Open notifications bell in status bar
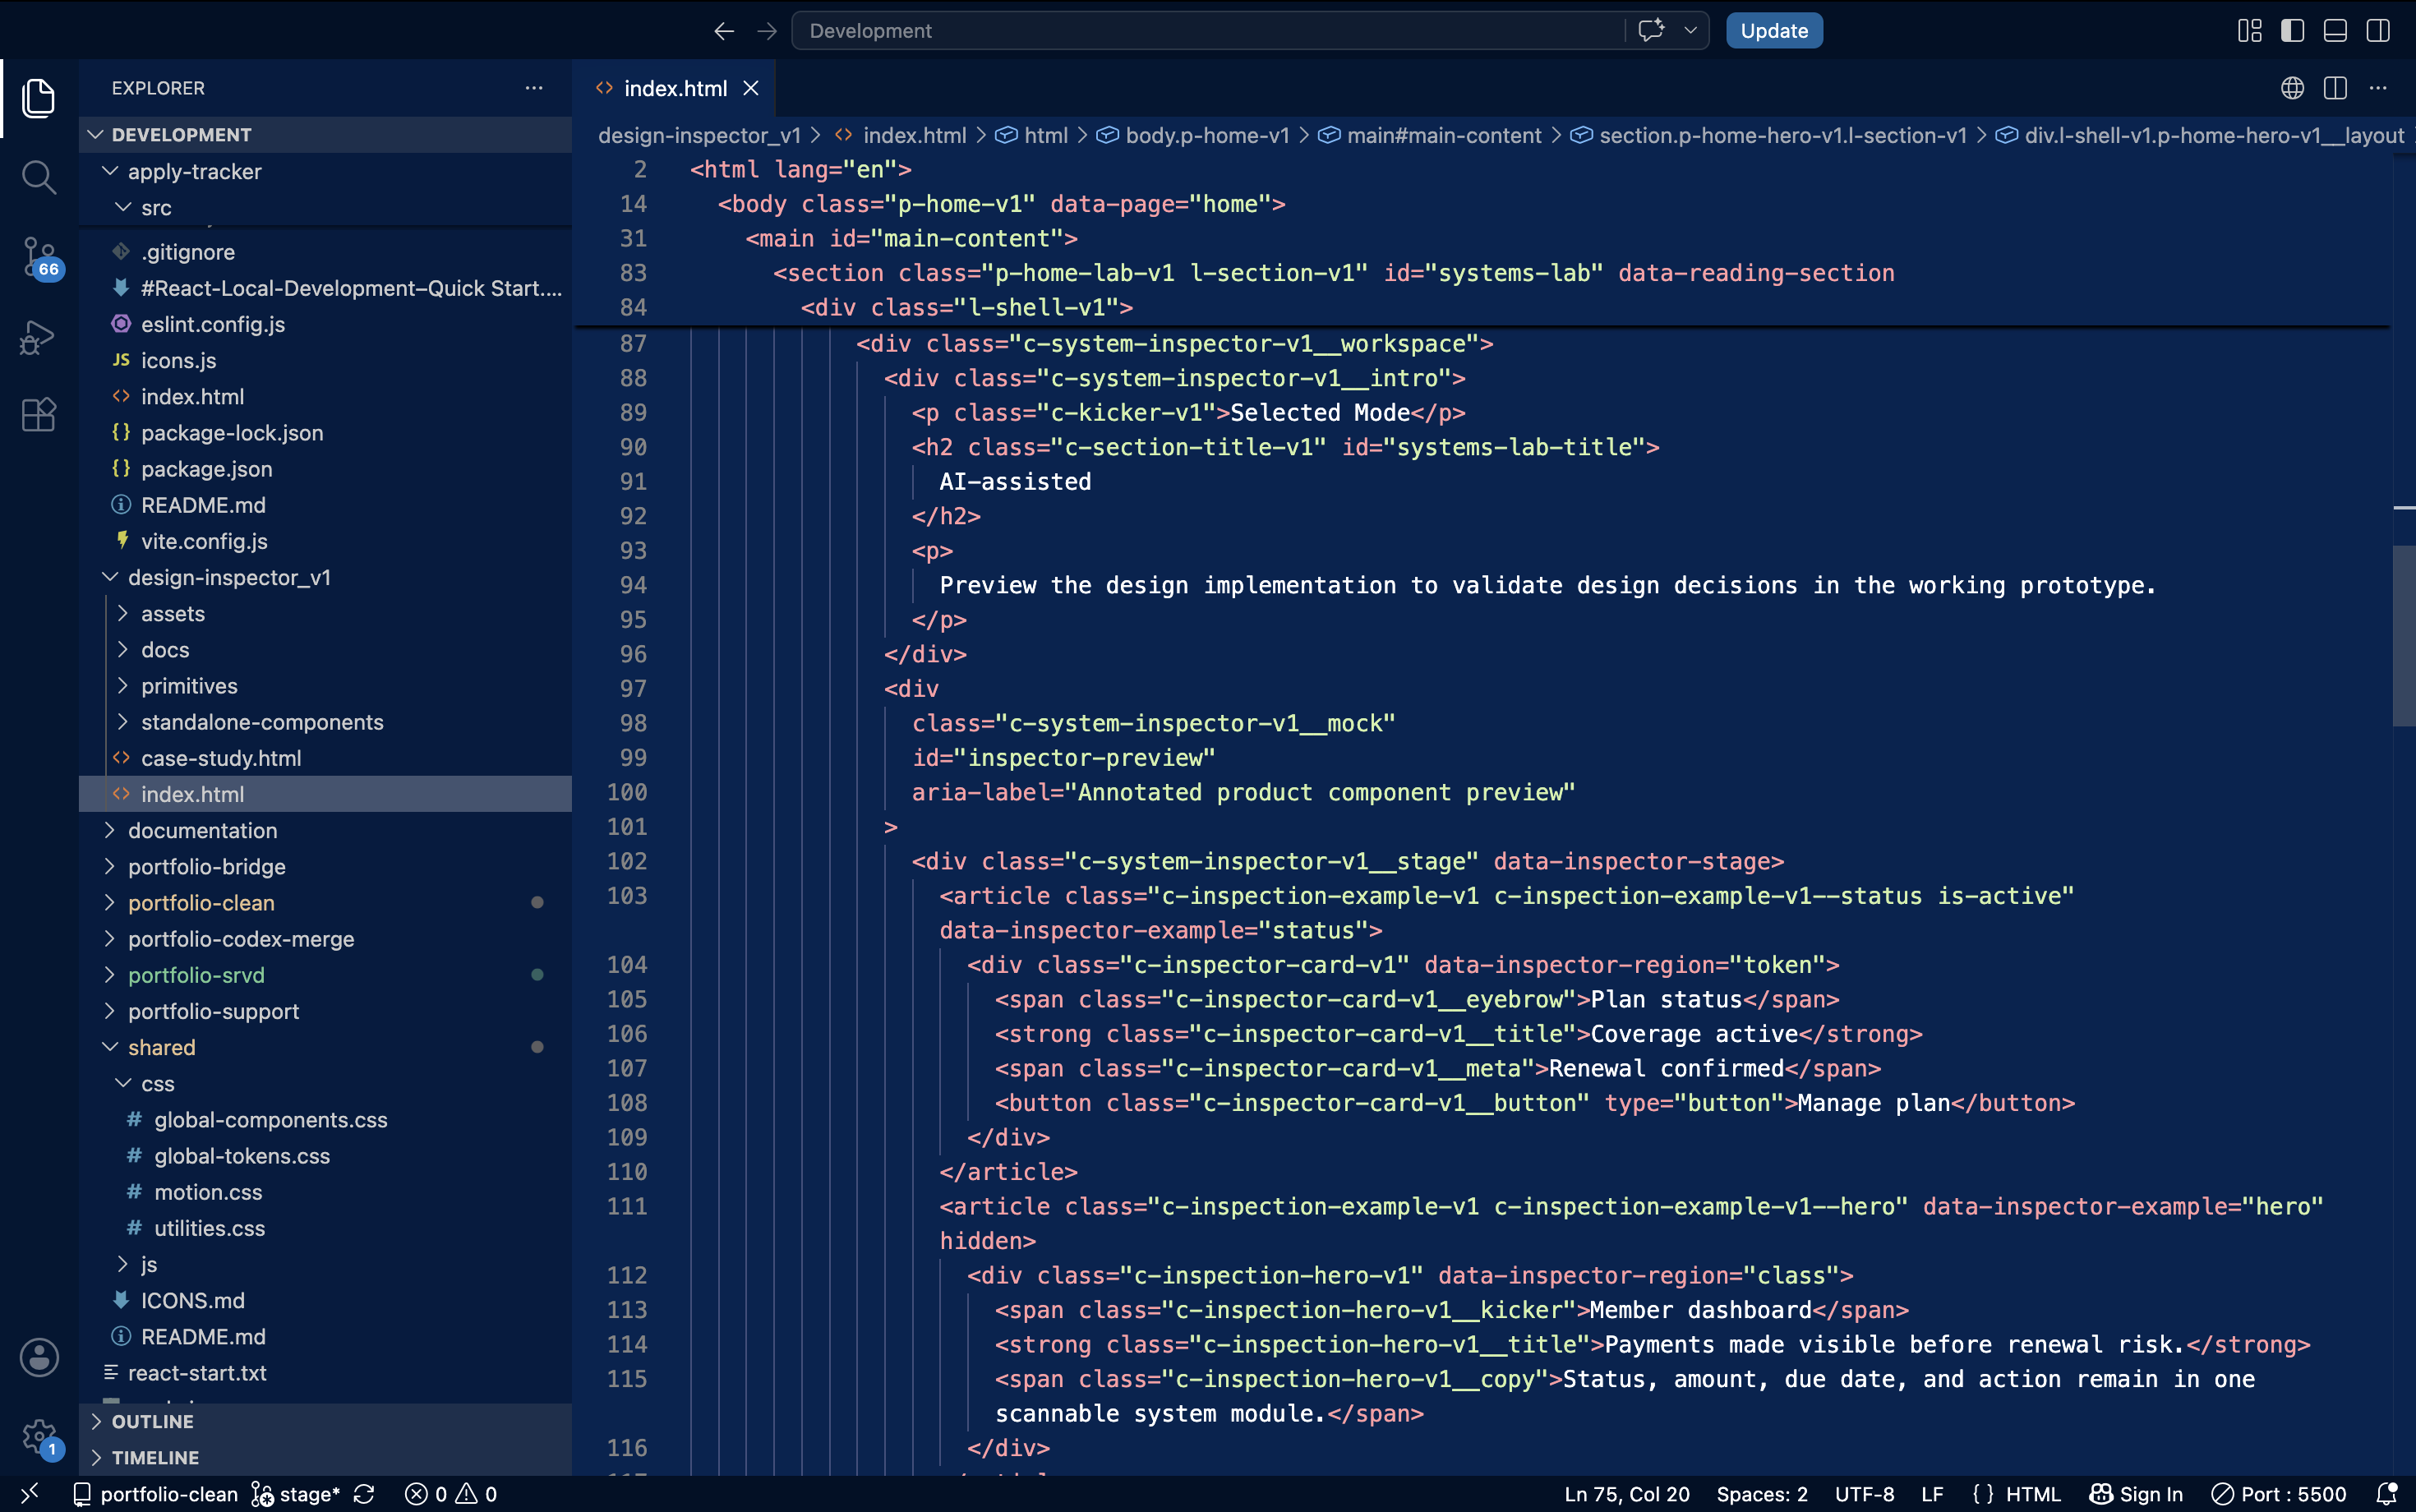Image resolution: width=2416 pixels, height=1512 pixels. click(x=2387, y=1494)
